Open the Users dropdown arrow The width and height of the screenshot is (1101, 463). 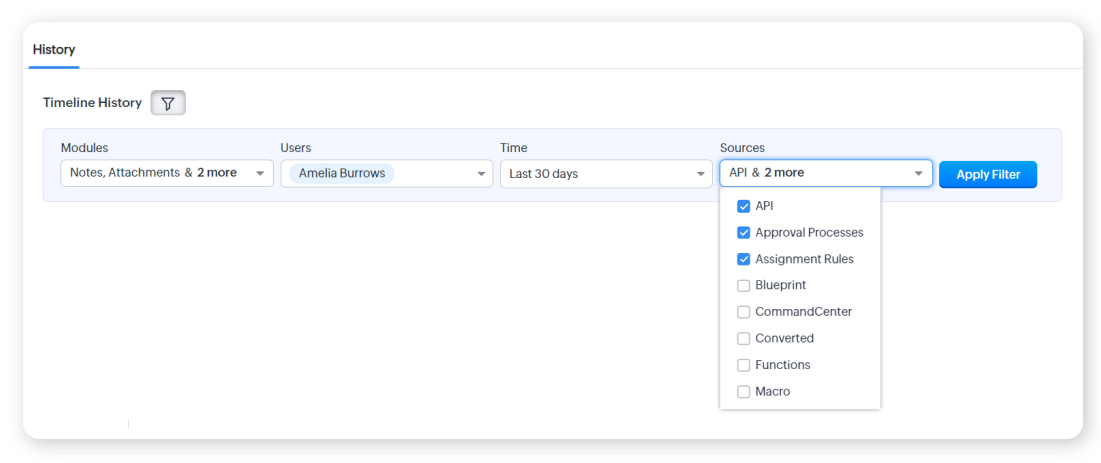(x=481, y=174)
